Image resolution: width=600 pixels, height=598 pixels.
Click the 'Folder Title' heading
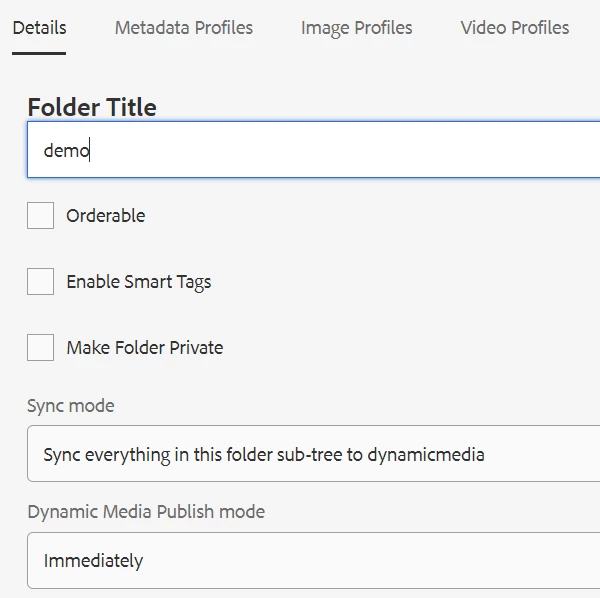[92, 108]
